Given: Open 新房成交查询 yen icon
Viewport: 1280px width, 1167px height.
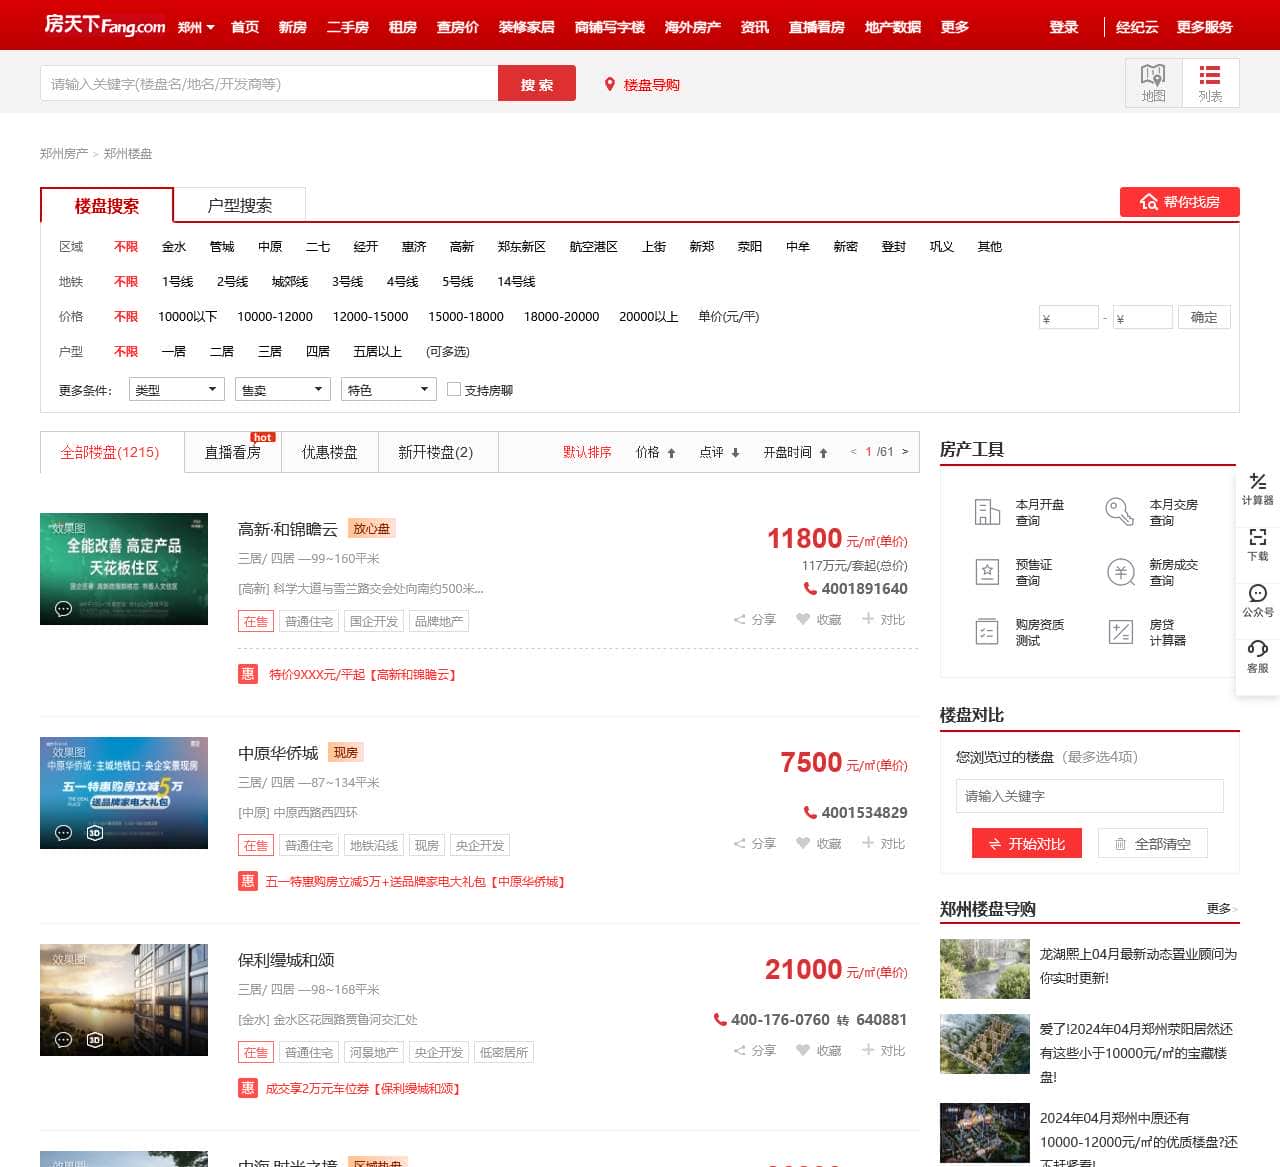Looking at the screenshot, I should 1121,572.
